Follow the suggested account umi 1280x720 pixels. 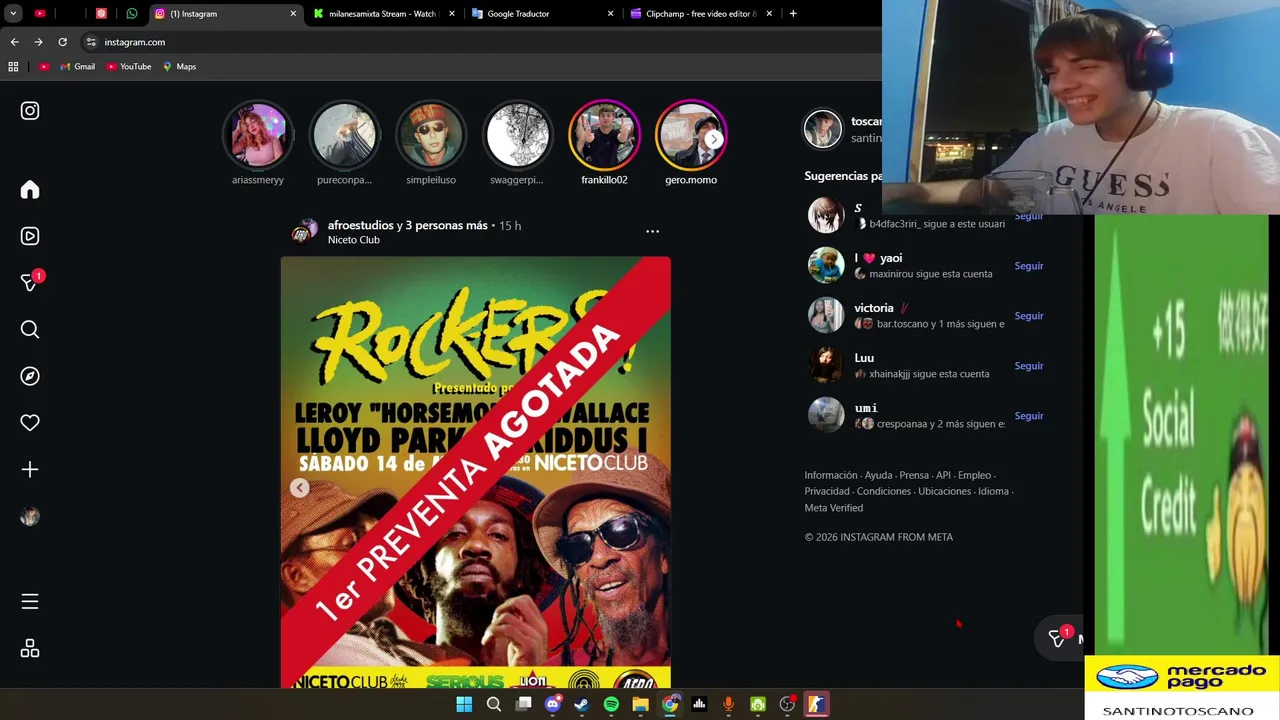[1029, 416]
